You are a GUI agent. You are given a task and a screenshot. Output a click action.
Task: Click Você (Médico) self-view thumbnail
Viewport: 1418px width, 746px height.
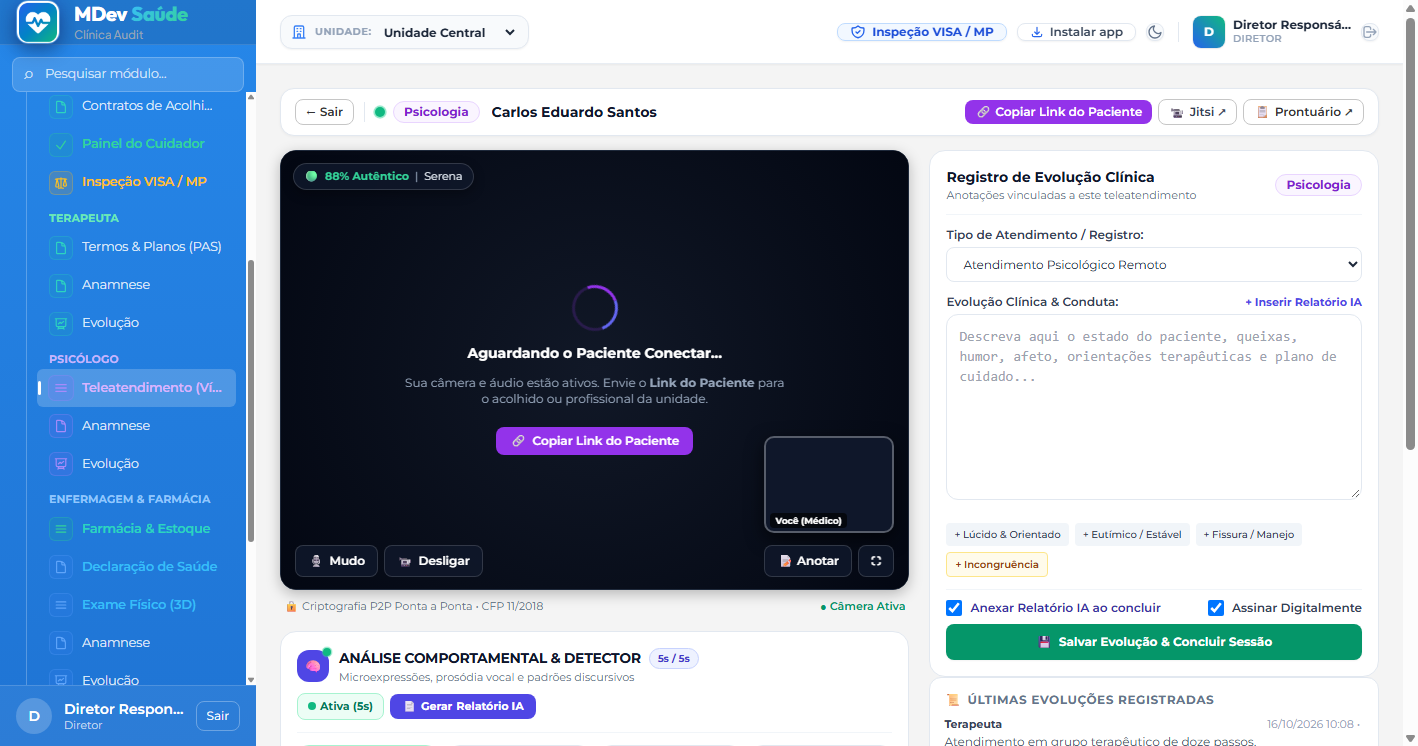(x=829, y=484)
